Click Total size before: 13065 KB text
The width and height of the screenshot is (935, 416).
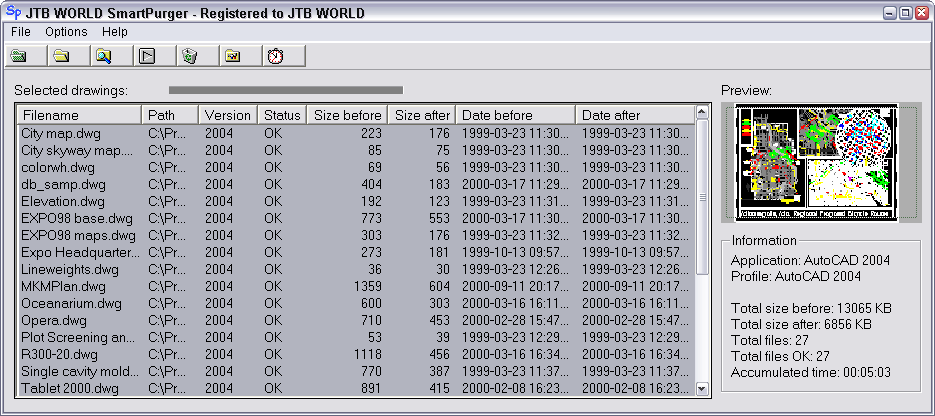[x=811, y=308]
